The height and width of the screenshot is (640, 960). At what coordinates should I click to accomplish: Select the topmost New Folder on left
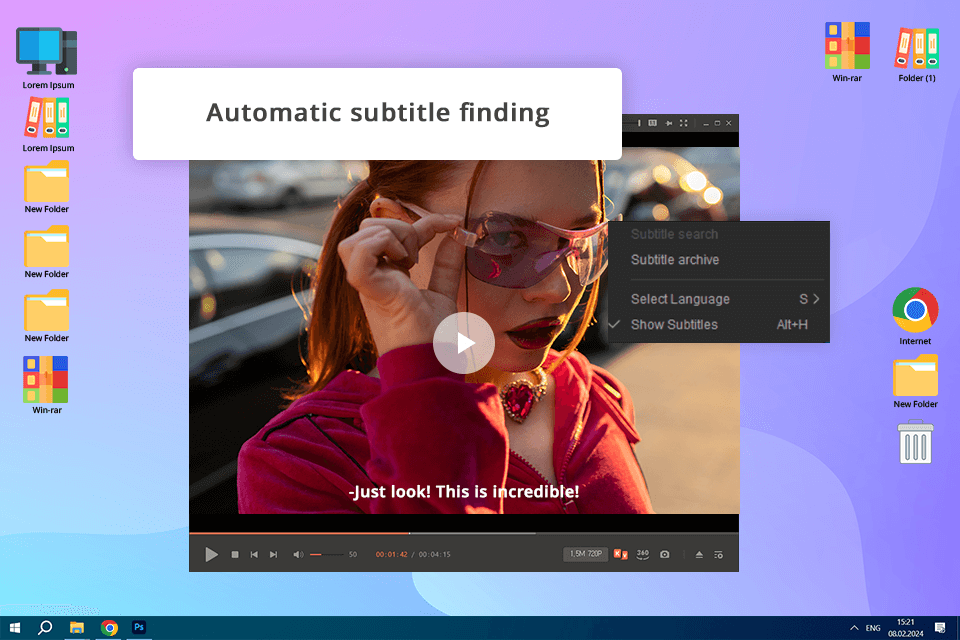click(47, 187)
